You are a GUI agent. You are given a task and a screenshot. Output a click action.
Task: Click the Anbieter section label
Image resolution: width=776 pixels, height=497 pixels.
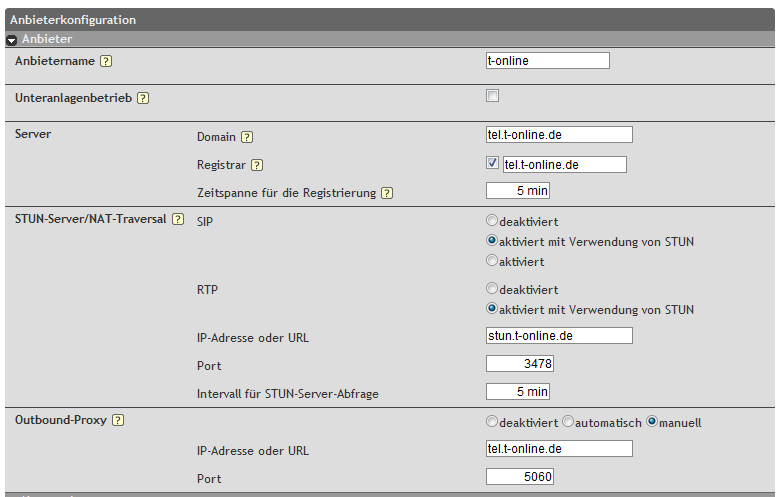(x=47, y=39)
